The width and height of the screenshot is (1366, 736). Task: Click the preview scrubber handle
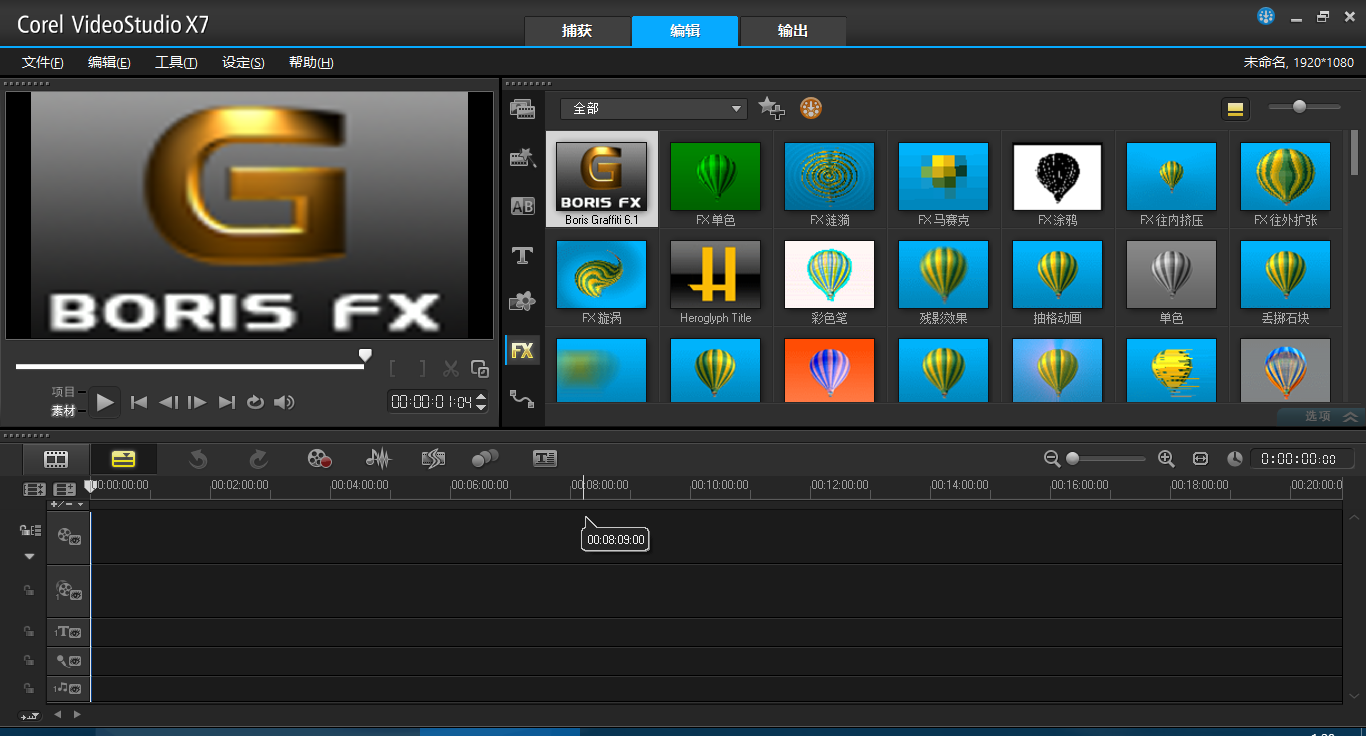coord(365,355)
